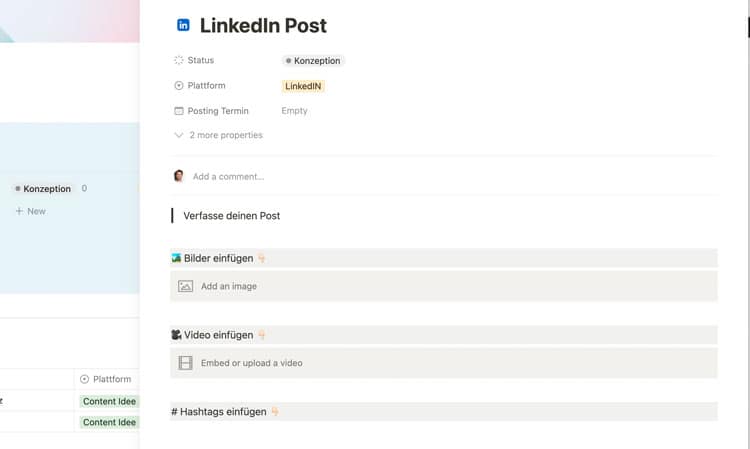The height and width of the screenshot is (449, 750).
Task: Select the Konzeption group label on board
Action: click(43, 188)
